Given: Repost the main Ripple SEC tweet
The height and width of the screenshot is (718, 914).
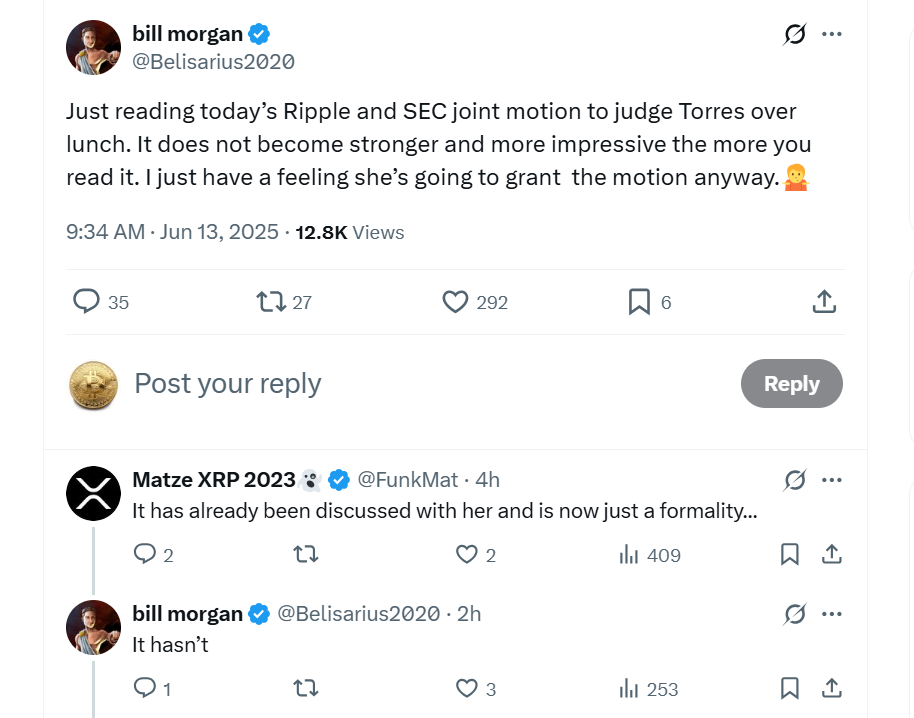Looking at the screenshot, I should point(269,302).
